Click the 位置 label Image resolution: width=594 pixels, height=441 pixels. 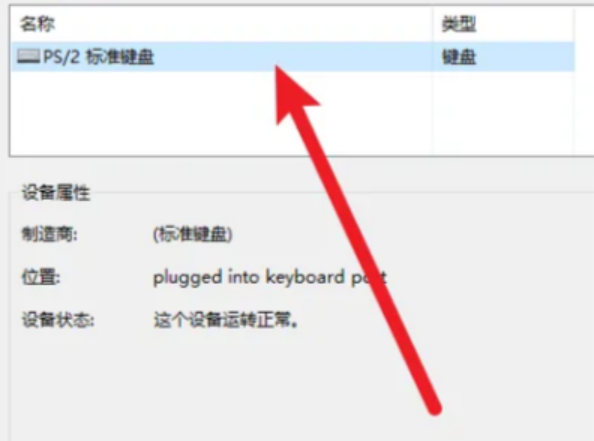point(41,277)
